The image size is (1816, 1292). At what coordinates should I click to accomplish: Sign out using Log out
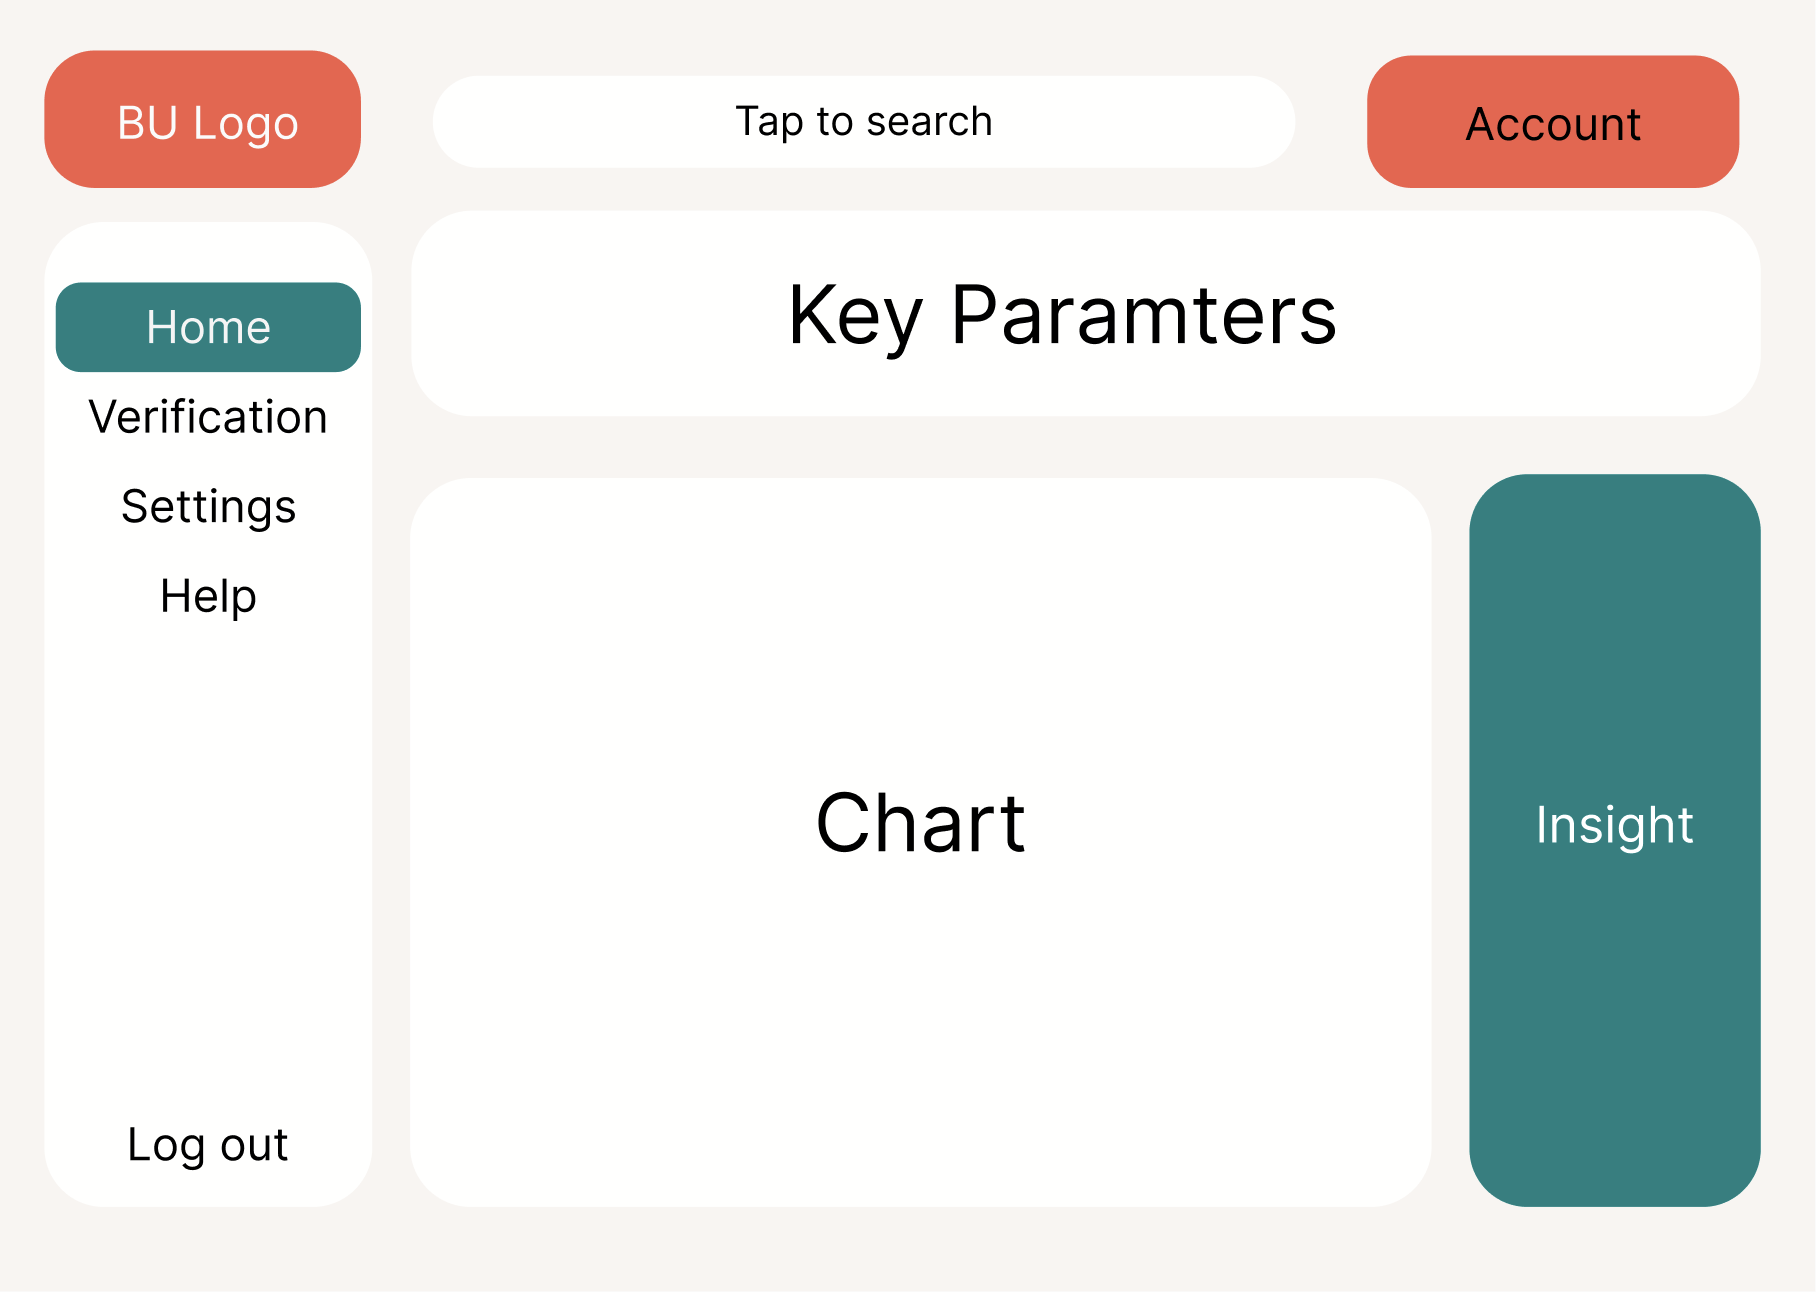(x=208, y=1144)
